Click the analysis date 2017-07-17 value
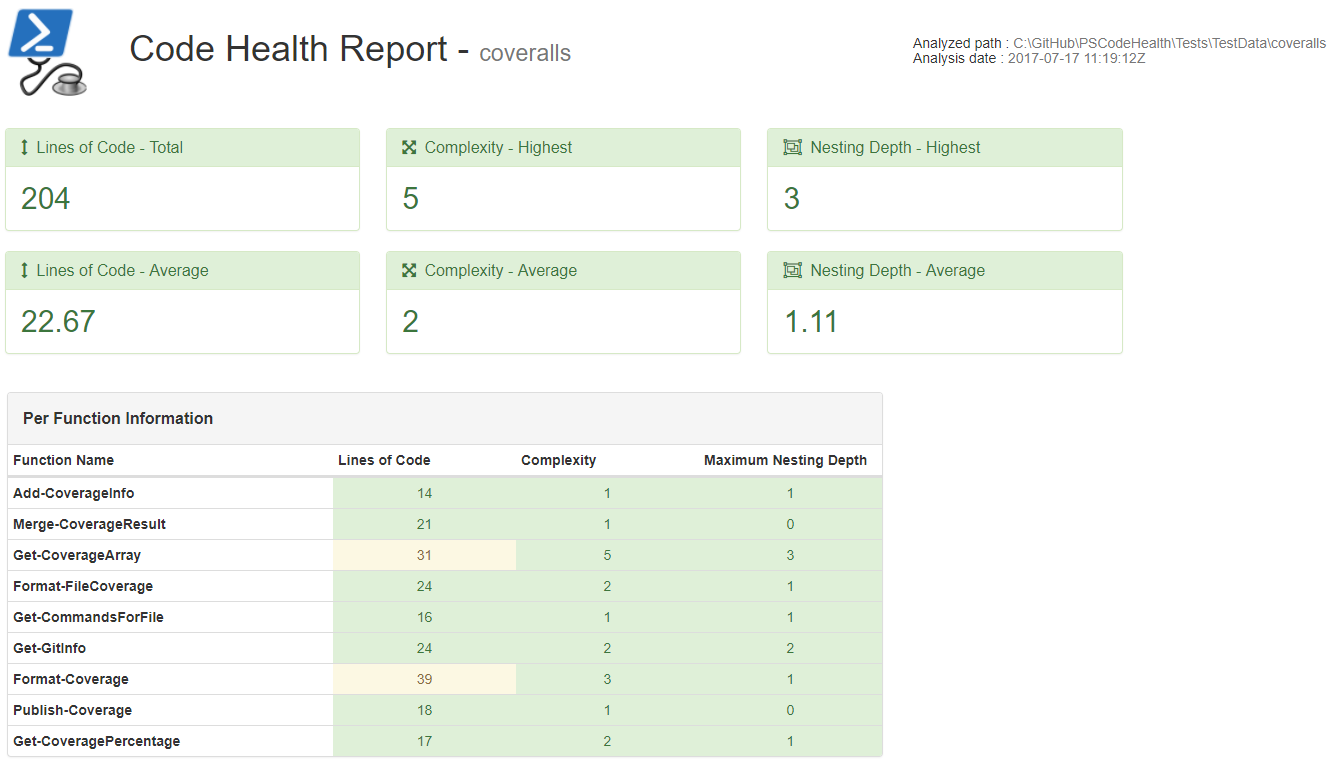 point(1076,58)
